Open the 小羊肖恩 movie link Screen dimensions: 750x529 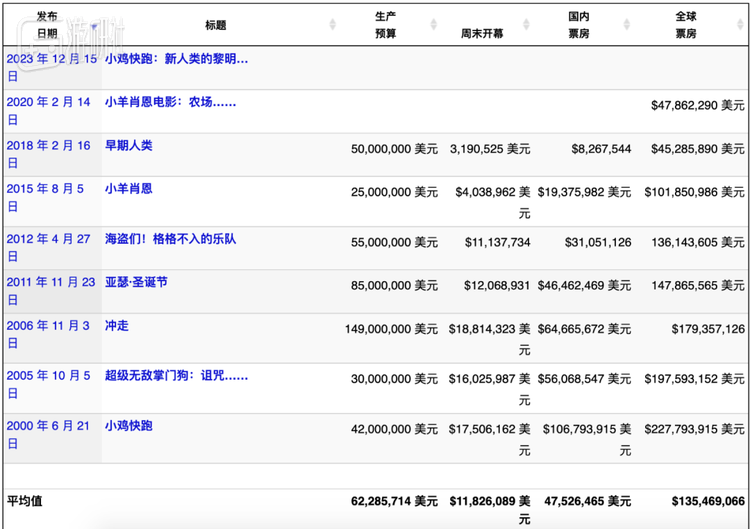[x=129, y=188]
